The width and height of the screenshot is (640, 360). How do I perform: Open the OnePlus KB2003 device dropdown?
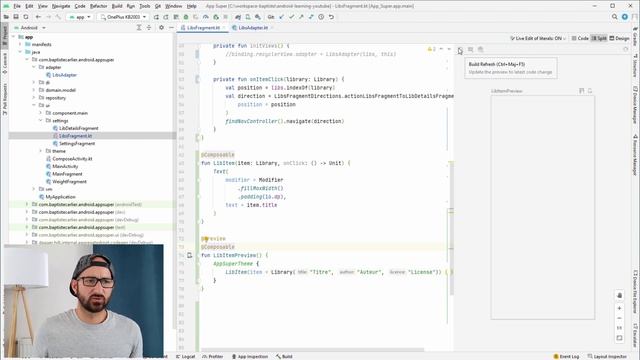(x=123, y=17)
